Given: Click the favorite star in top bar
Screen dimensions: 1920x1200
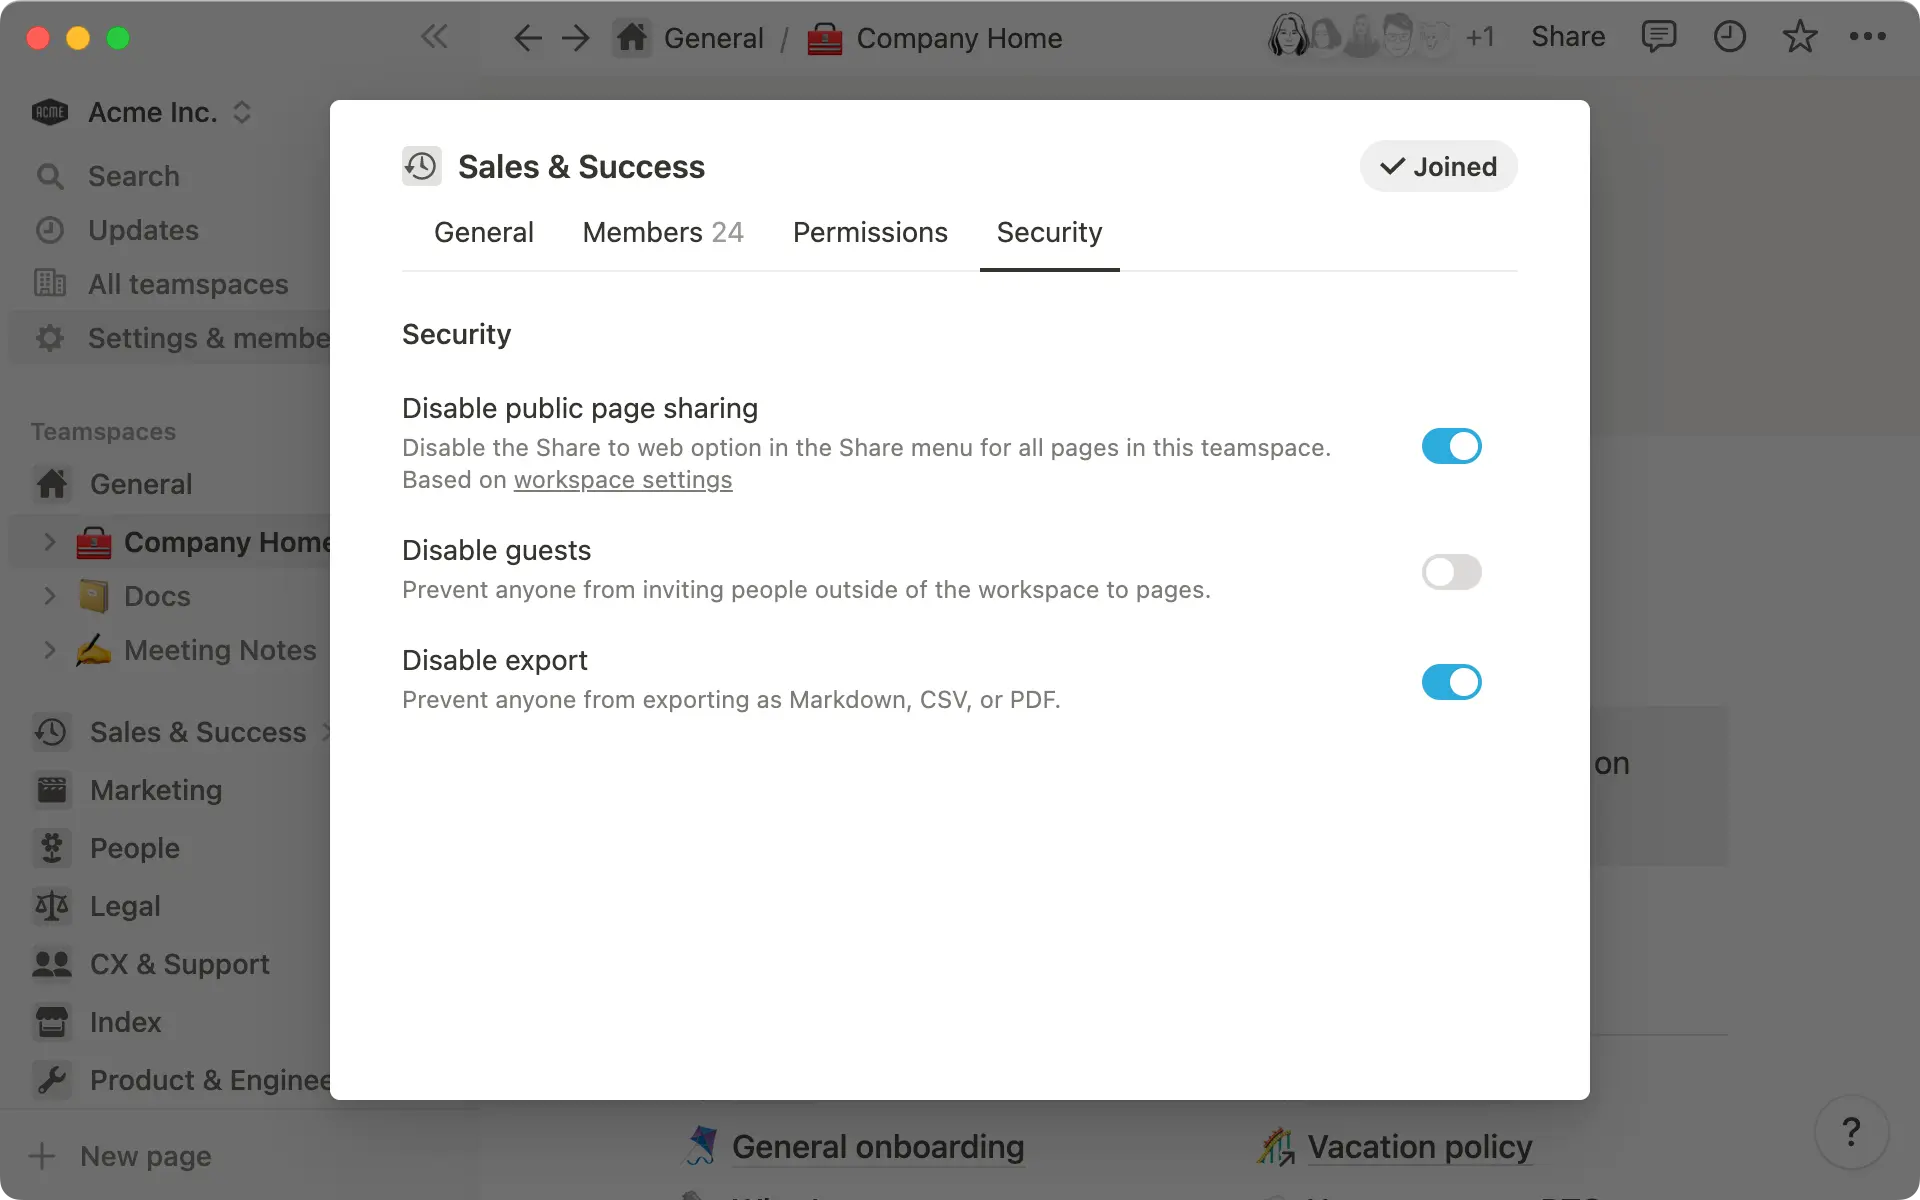Looking at the screenshot, I should [x=1799, y=37].
